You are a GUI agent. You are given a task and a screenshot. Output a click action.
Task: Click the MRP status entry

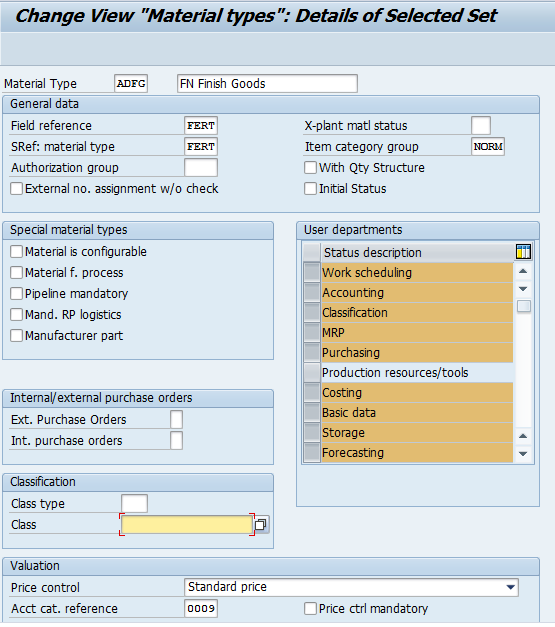pos(417,333)
